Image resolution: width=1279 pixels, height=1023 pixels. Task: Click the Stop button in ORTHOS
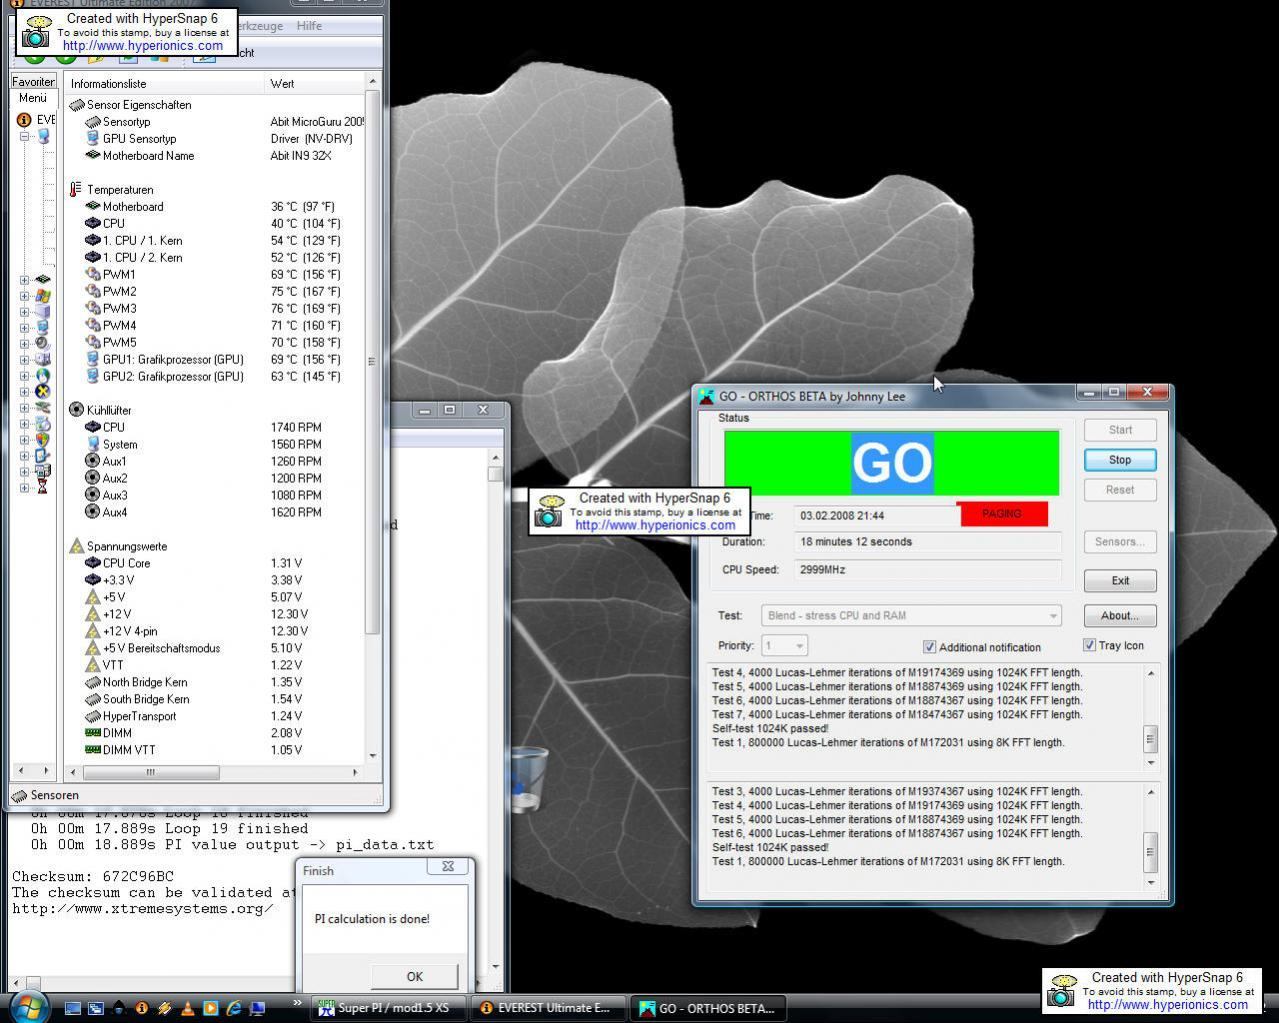[1120, 460]
